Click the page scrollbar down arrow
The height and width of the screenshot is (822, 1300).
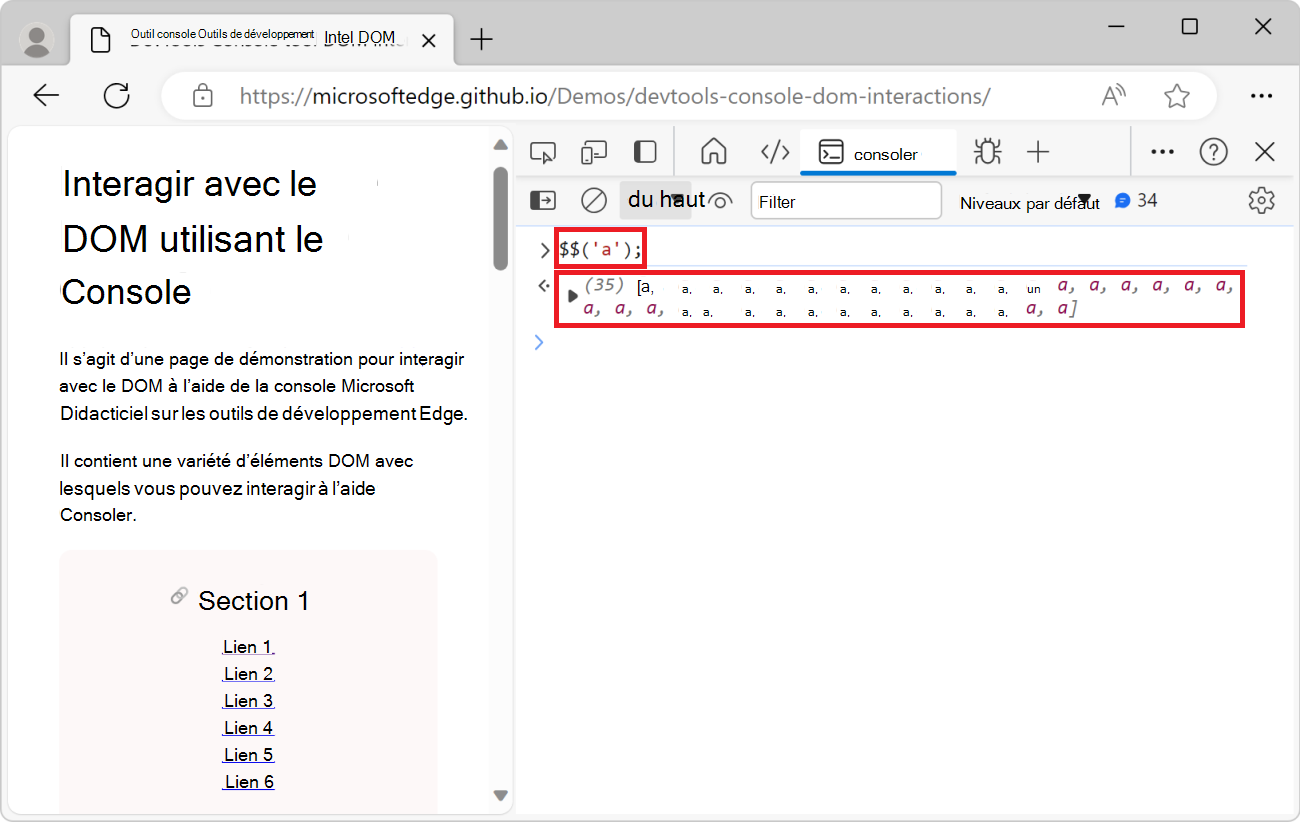point(500,795)
